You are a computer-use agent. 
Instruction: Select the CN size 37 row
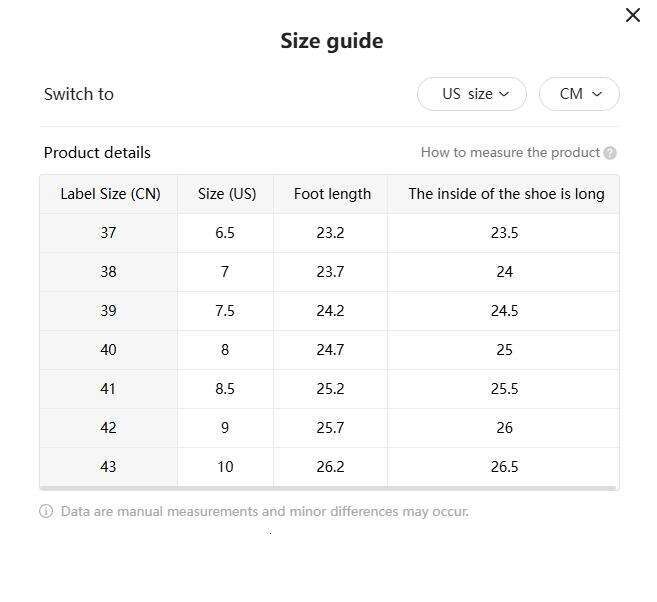[108, 233]
